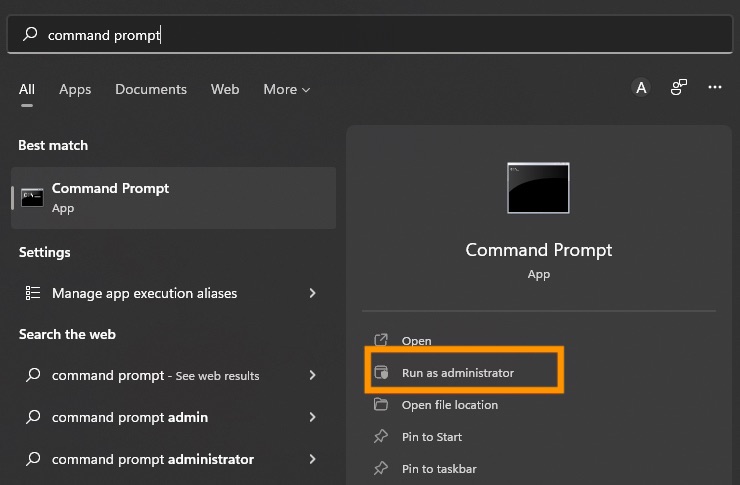The image size is (740, 485).
Task: Click the search magnifier icon in search box
Action: point(30,35)
